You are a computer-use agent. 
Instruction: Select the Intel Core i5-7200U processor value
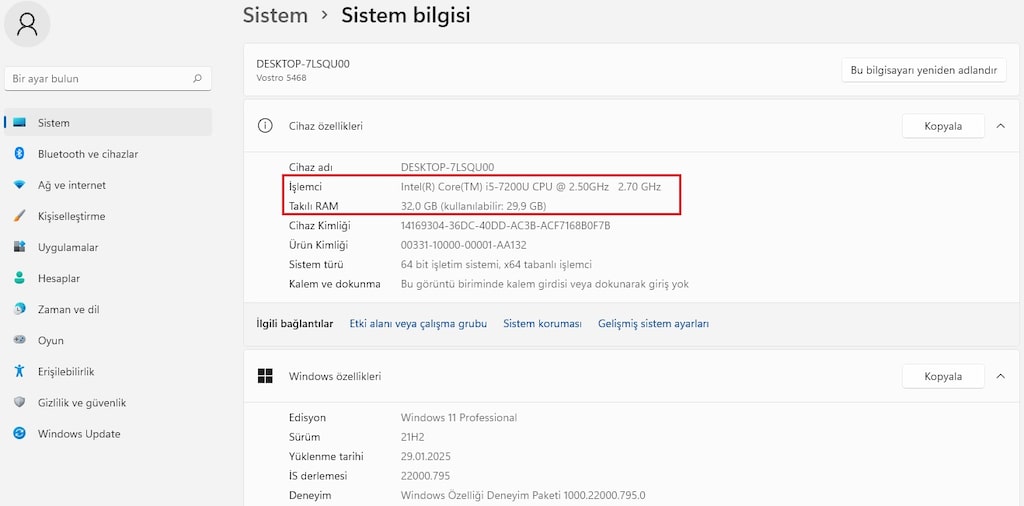pos(530,187)
